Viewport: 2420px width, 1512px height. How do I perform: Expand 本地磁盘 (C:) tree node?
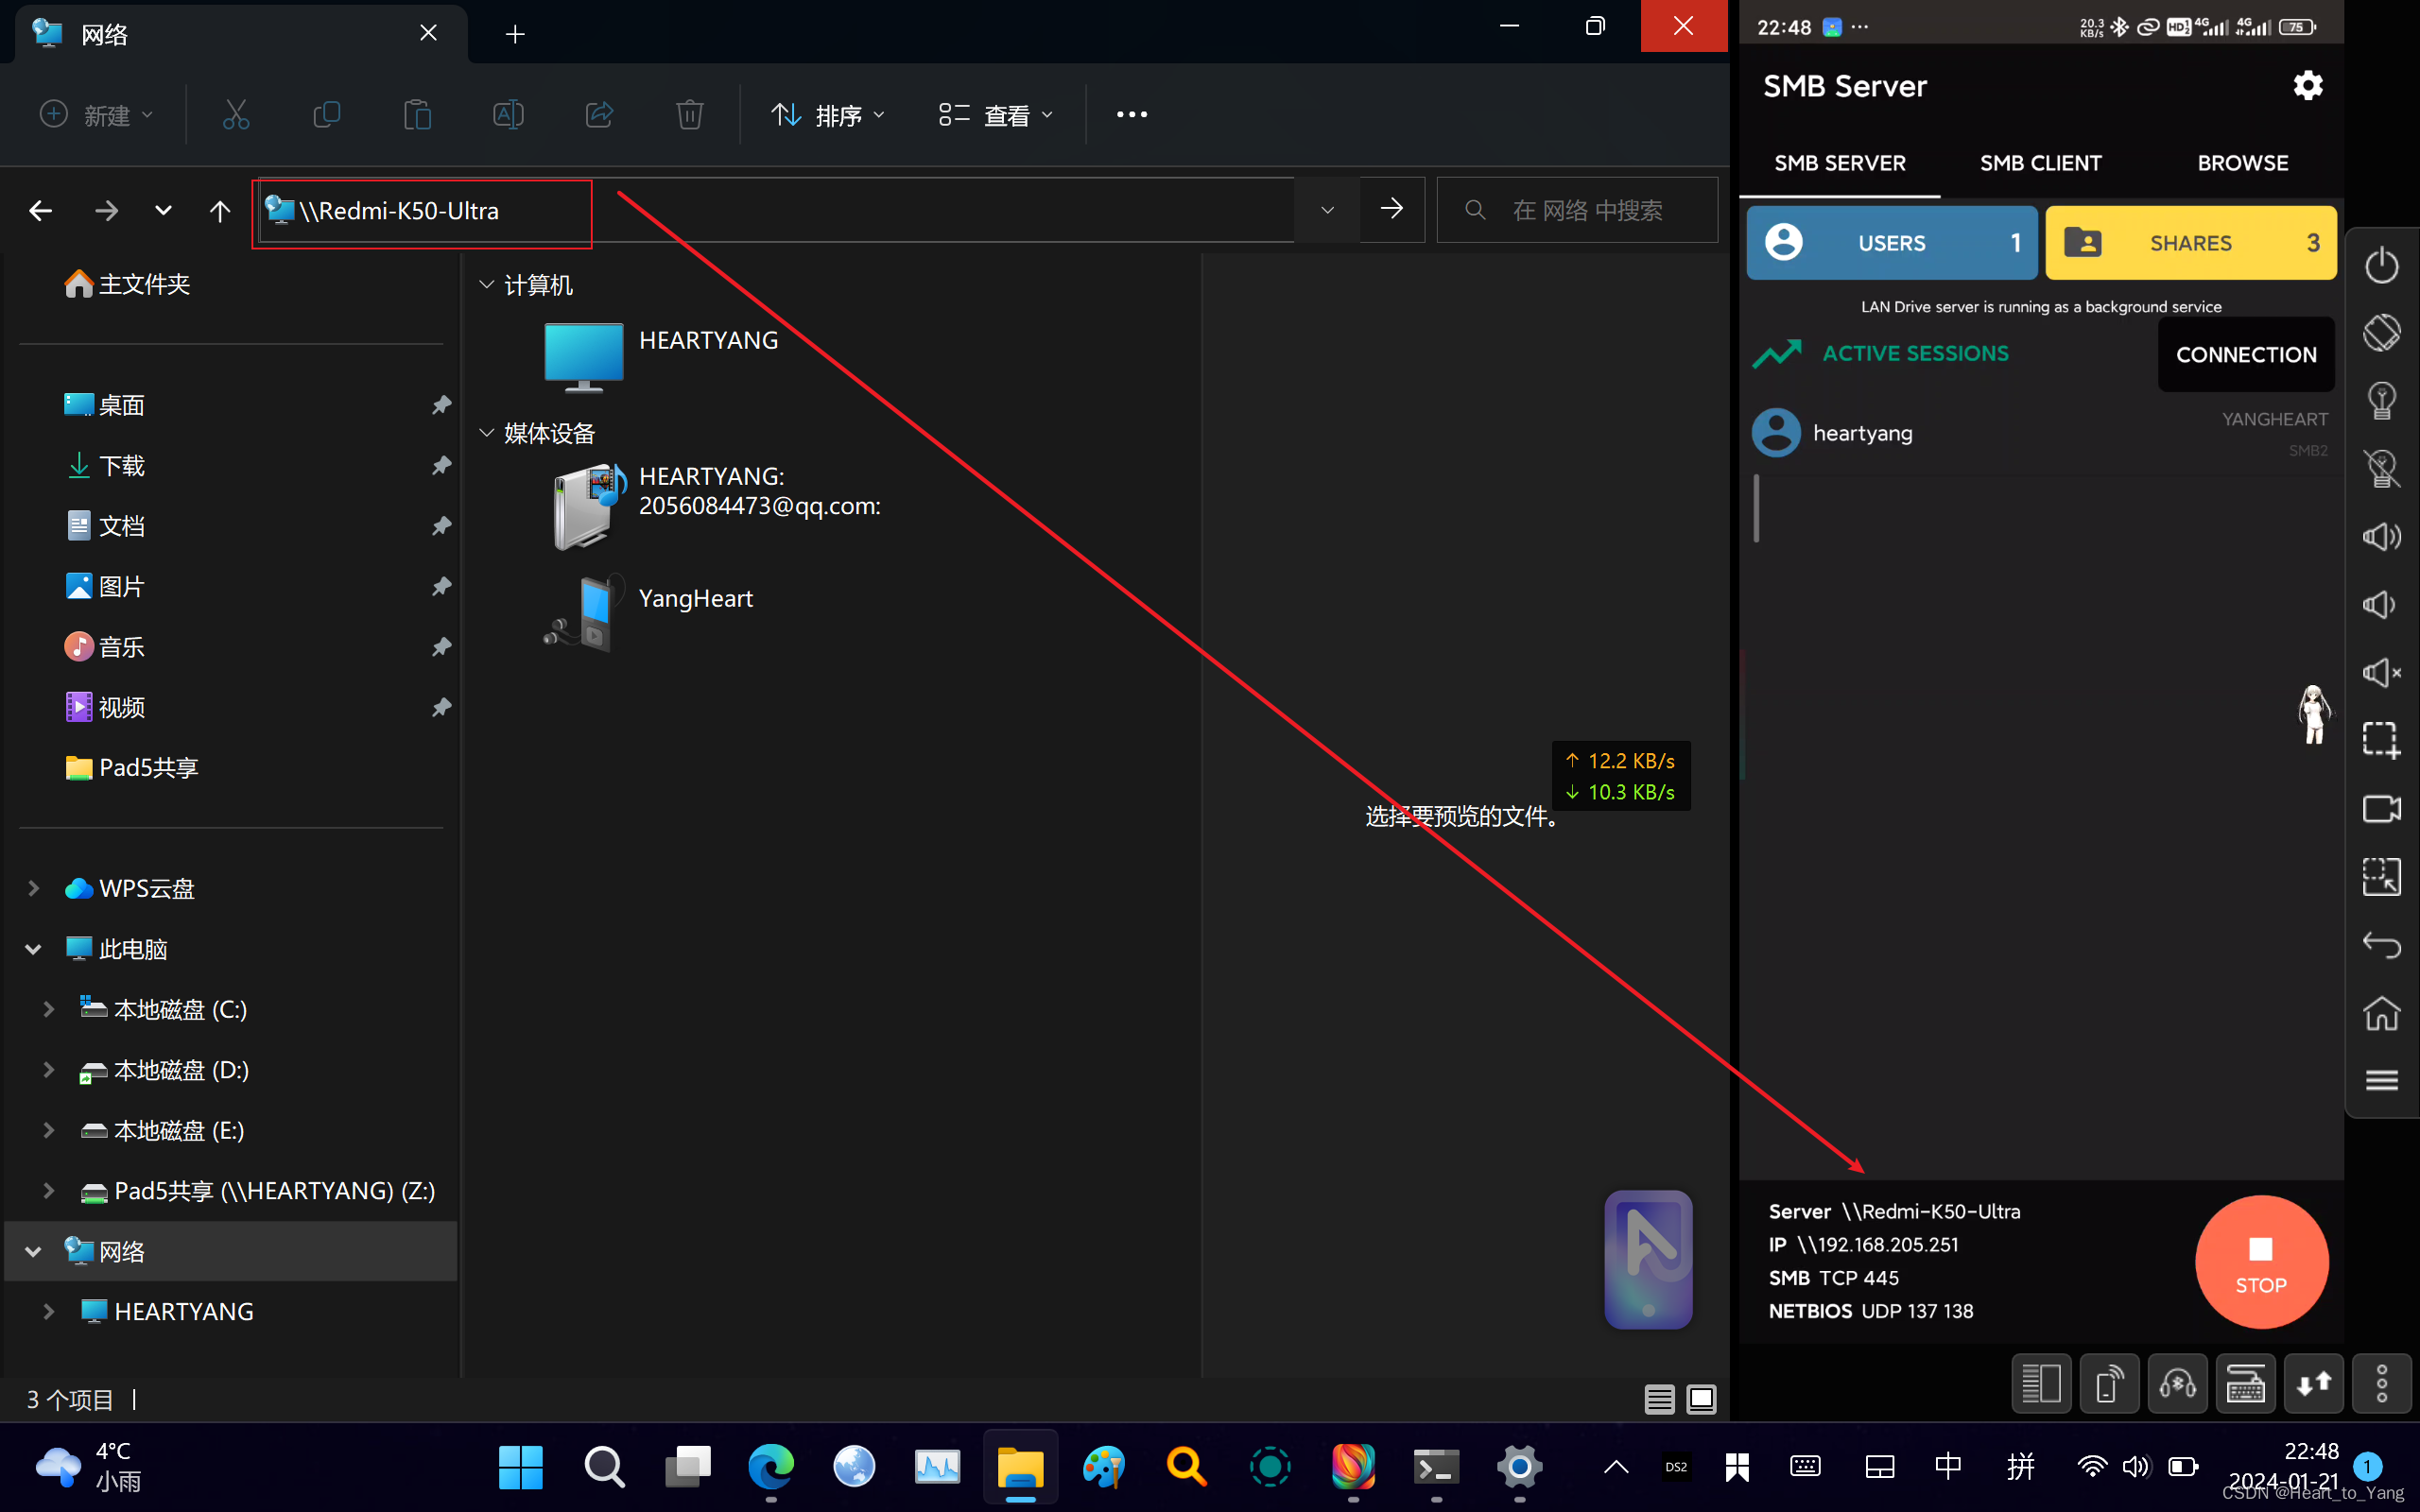pos(48,1009)
